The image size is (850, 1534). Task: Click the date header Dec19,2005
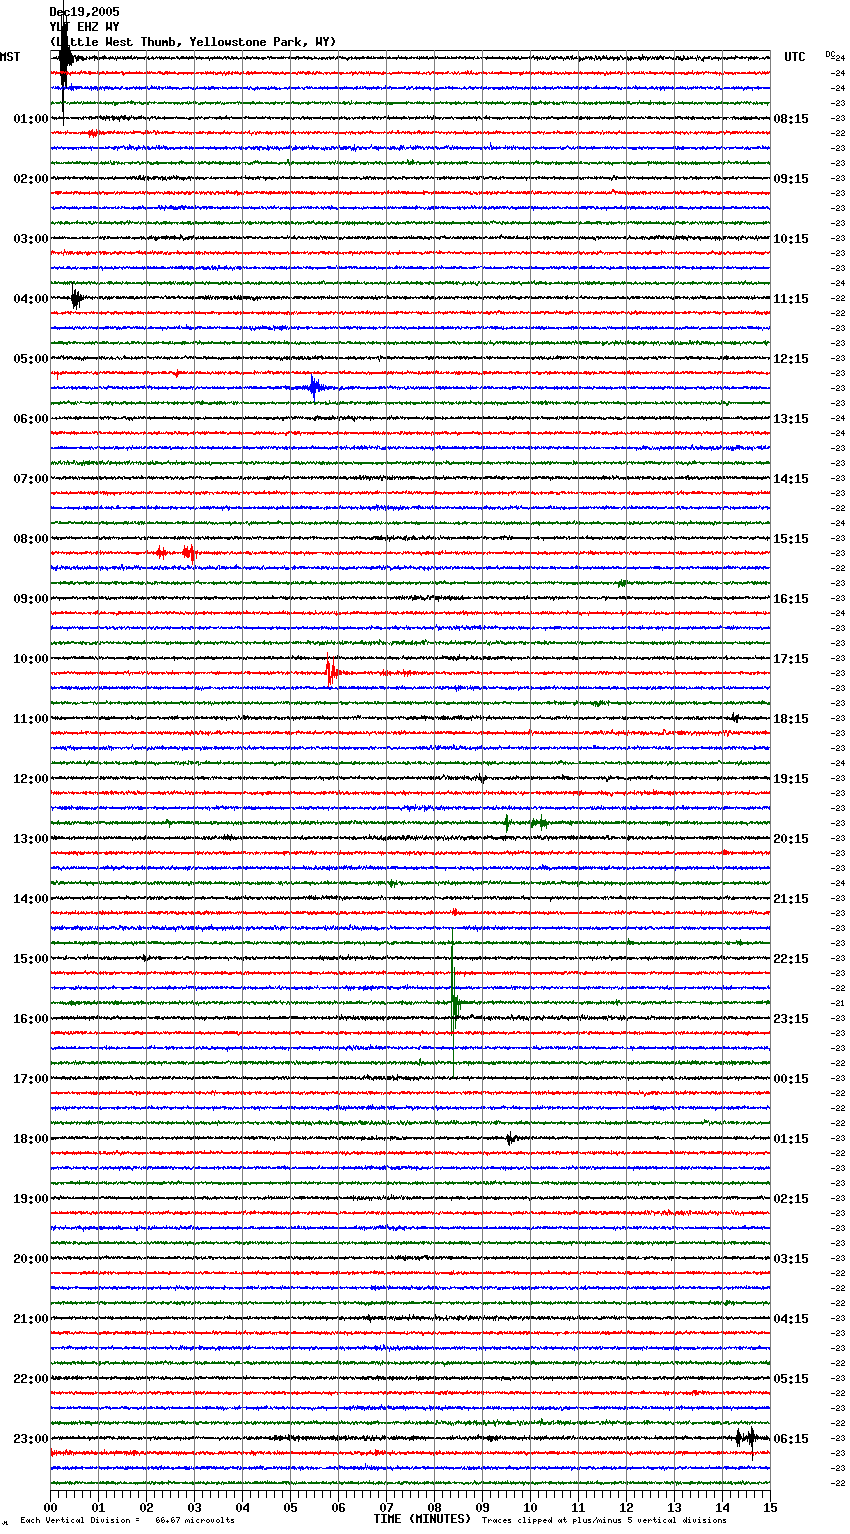84,12
